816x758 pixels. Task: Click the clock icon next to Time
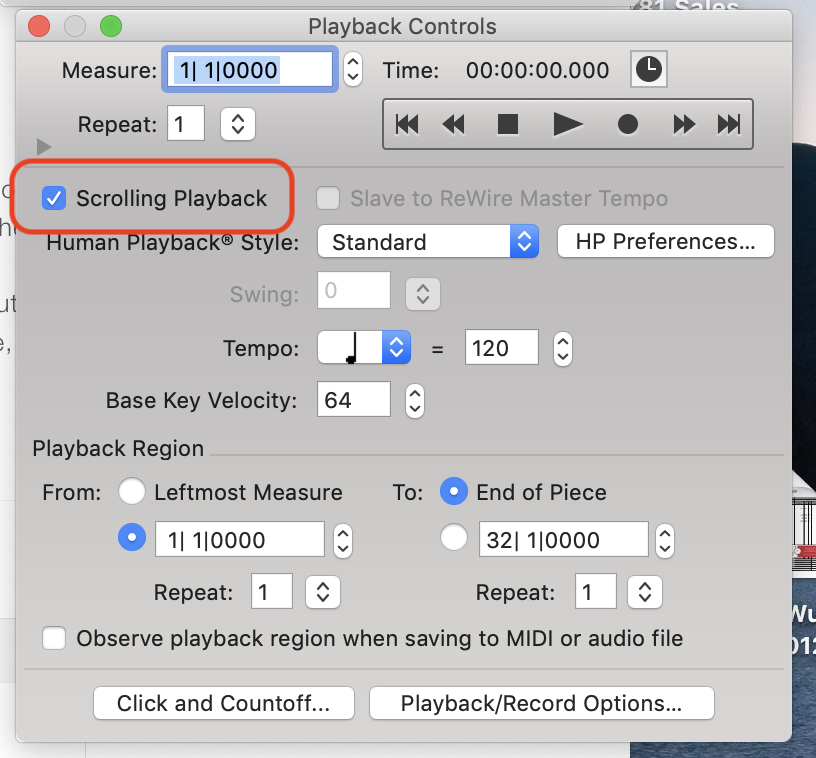pos(649,70)
